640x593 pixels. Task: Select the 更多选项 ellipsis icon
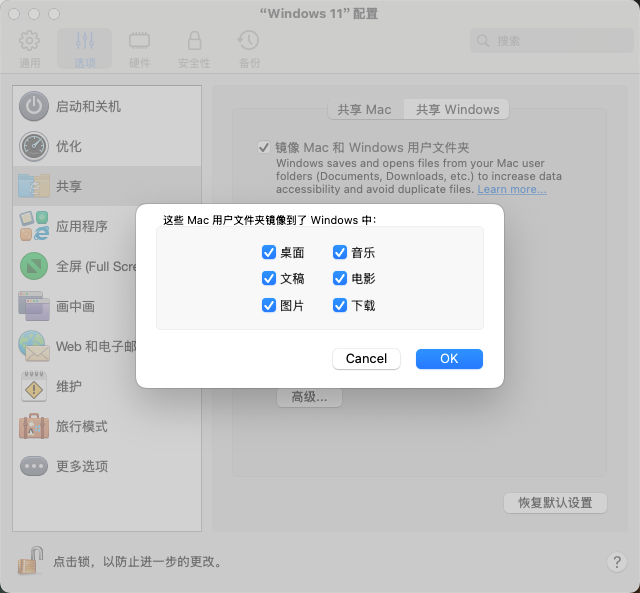[x=34, y=466]
